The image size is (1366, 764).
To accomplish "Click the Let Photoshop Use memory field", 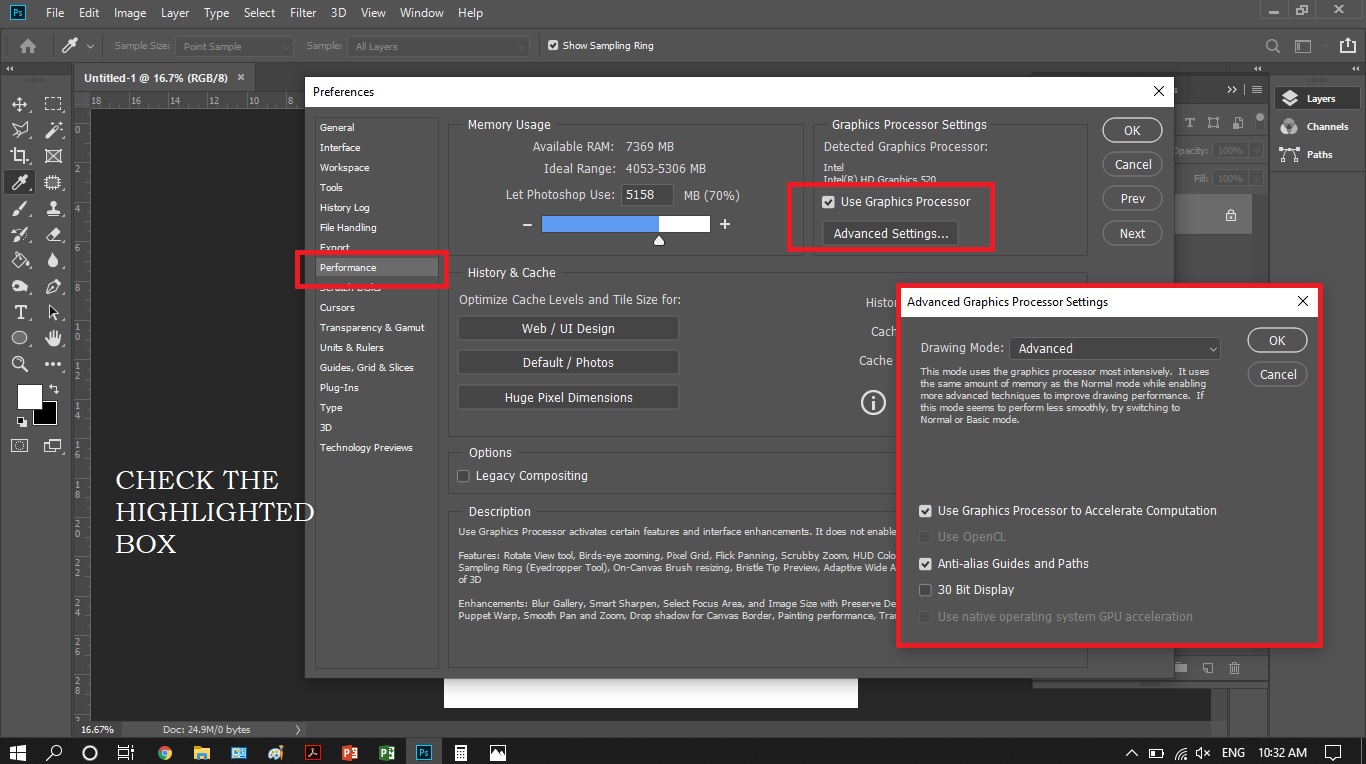I will pyautogui.click(x=649, y=195).
